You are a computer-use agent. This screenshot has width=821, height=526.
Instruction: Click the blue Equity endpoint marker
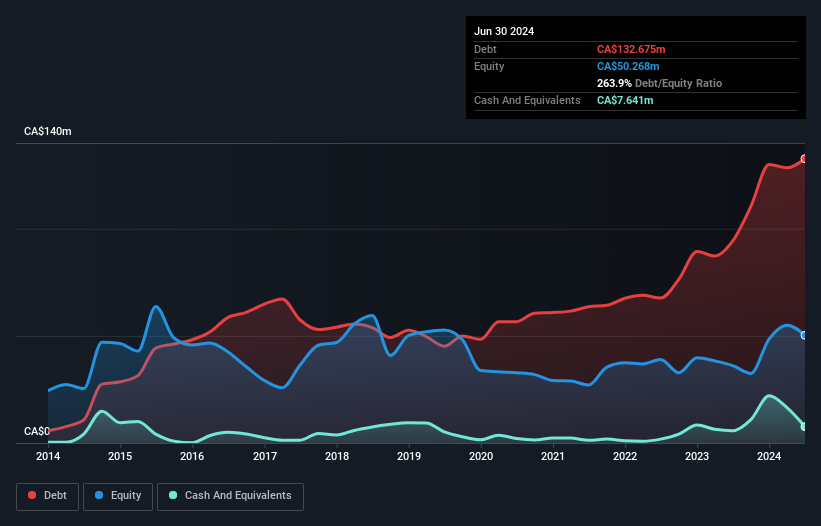[x=804, y=335]
